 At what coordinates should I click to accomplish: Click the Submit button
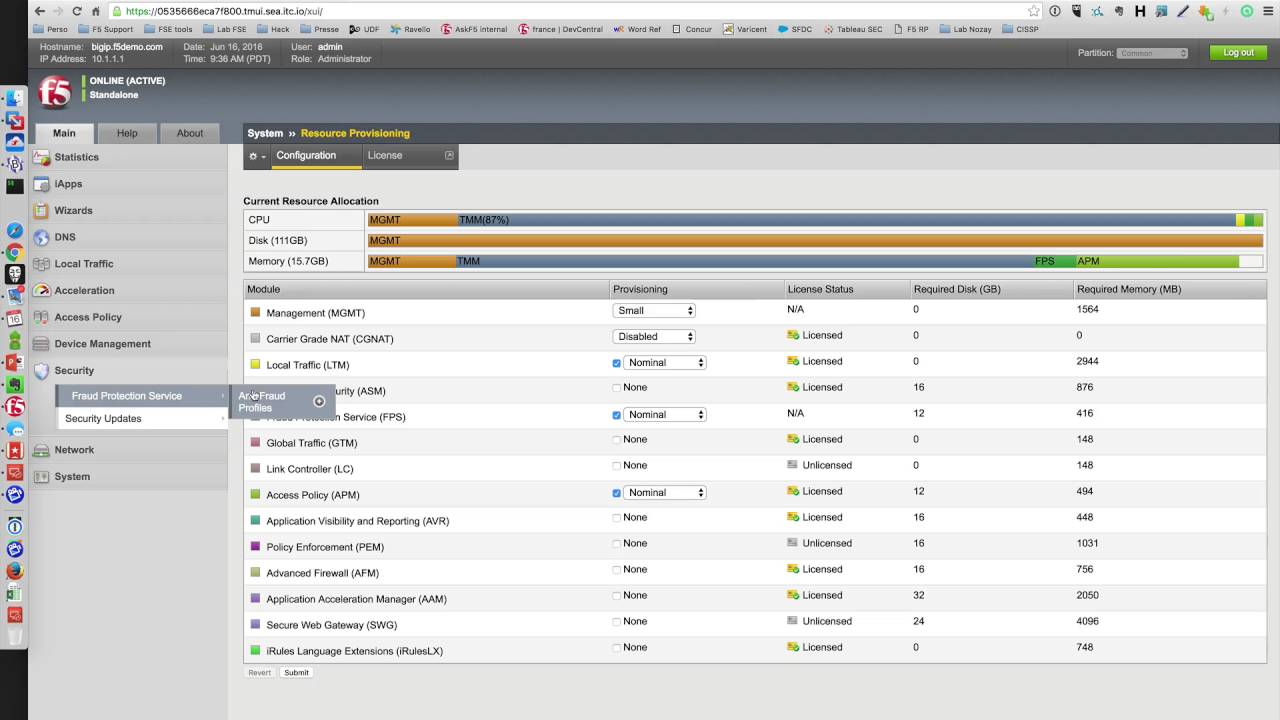click(296, 673)
